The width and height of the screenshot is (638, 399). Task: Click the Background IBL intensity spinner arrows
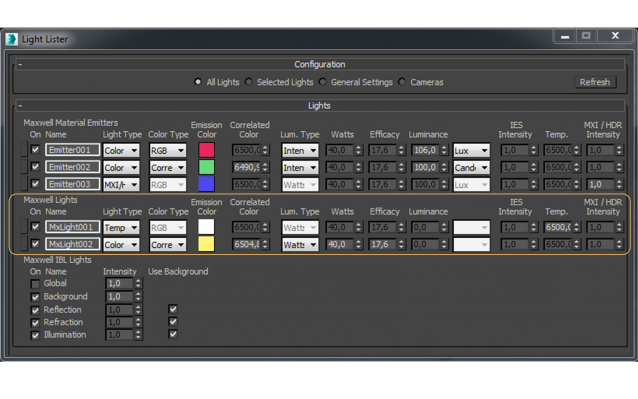[138, 297]
